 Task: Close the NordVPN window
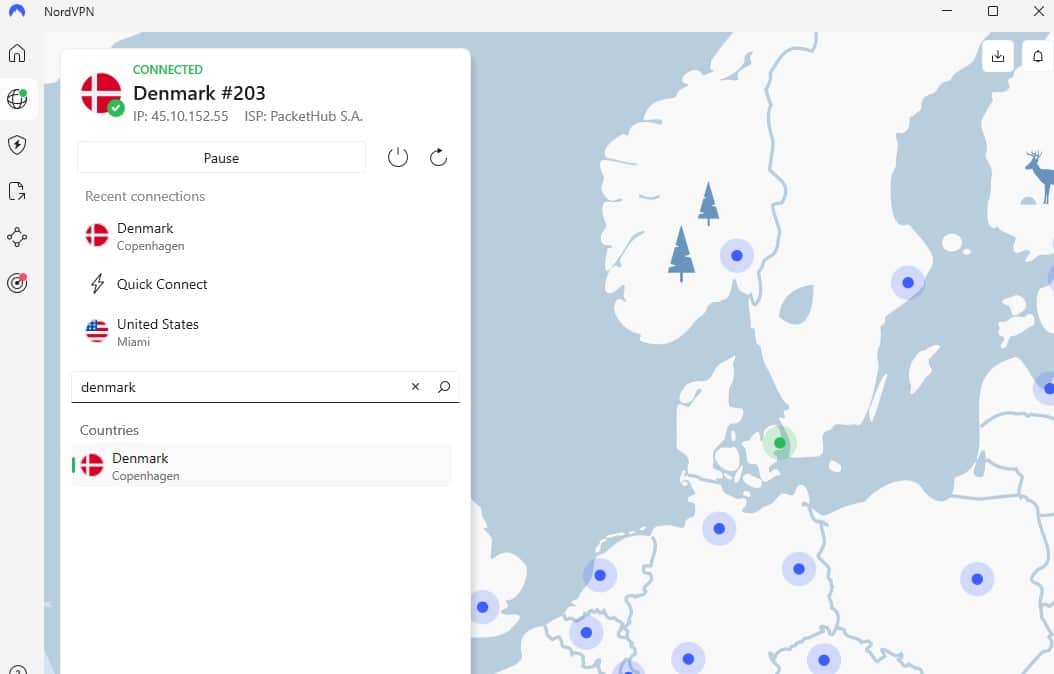tap(1038, 11)
